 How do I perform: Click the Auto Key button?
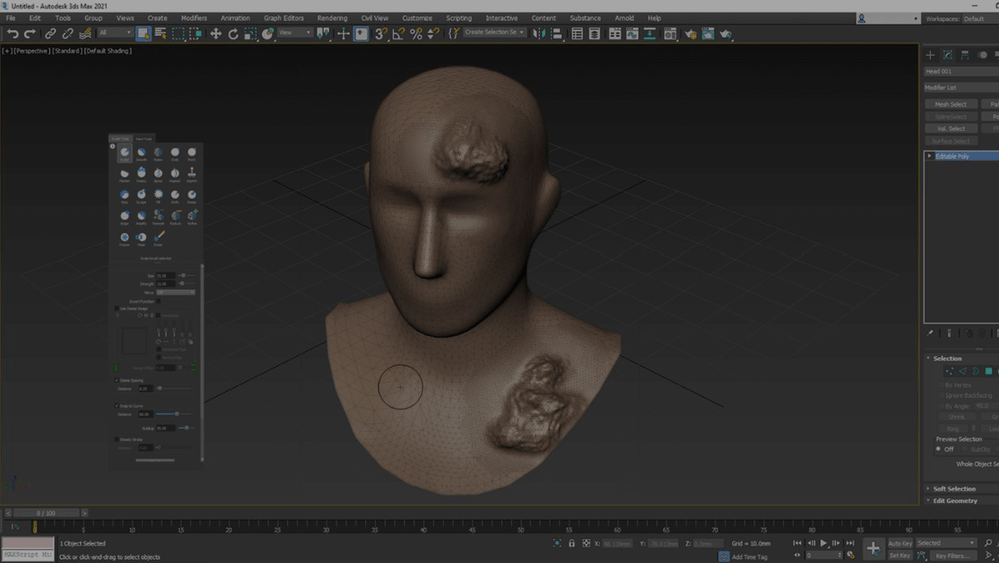tap(900, 543)
